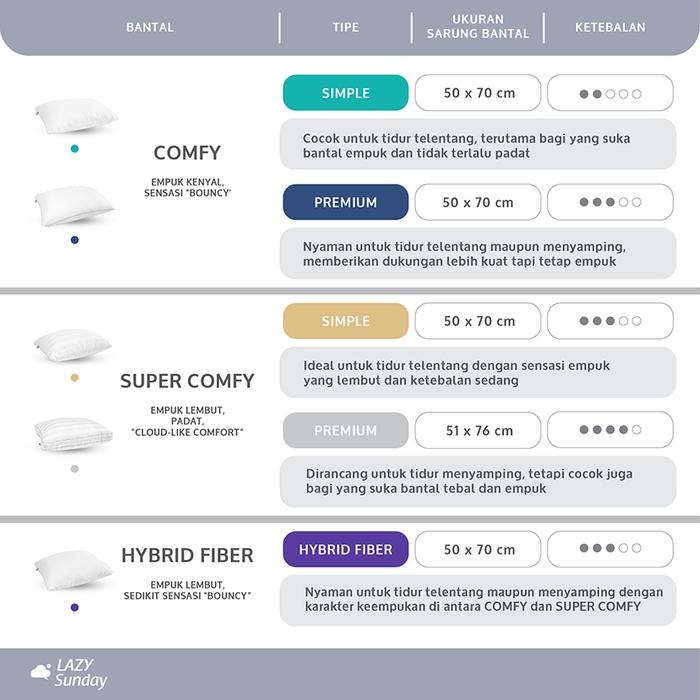Pick the teal color dot under Comfy

tap(74, 149)
